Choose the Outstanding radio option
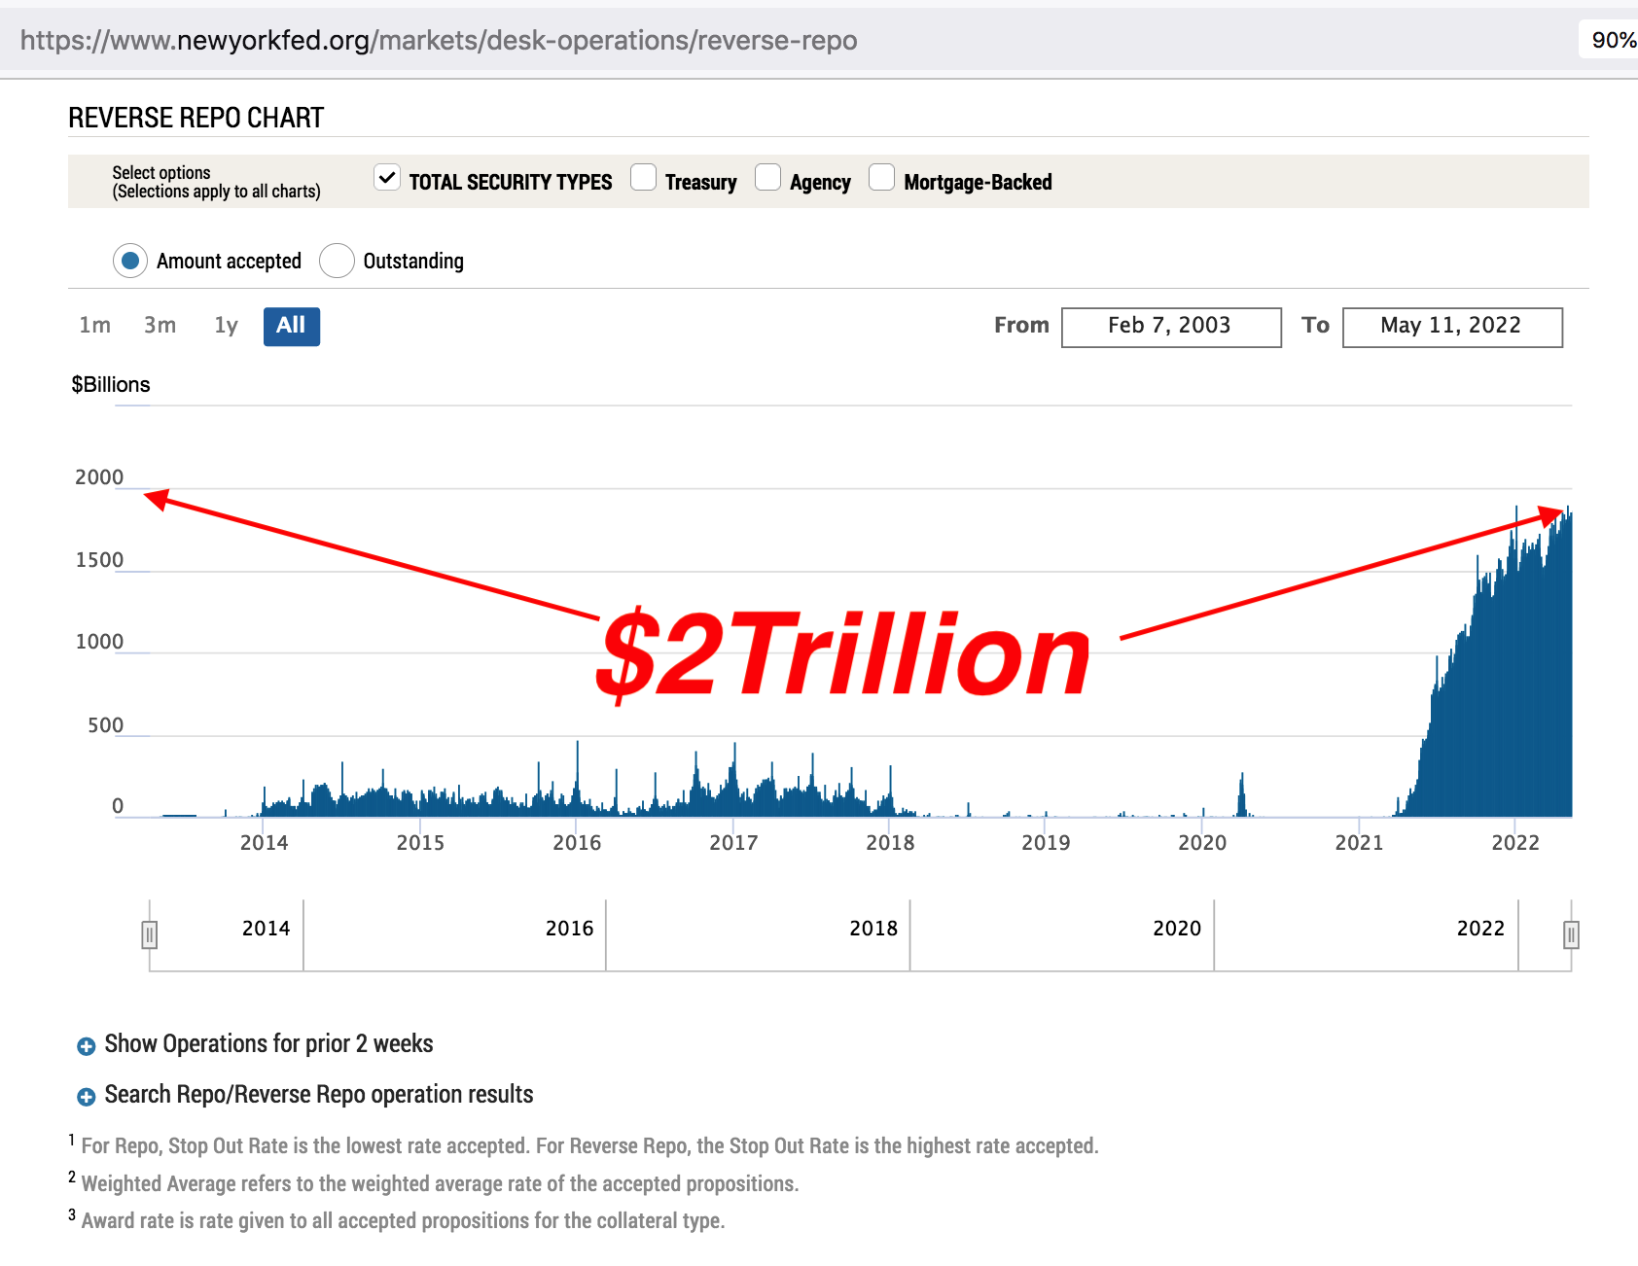The height and width of the screenshot is (1266, 1638). [x=337, y=261]
